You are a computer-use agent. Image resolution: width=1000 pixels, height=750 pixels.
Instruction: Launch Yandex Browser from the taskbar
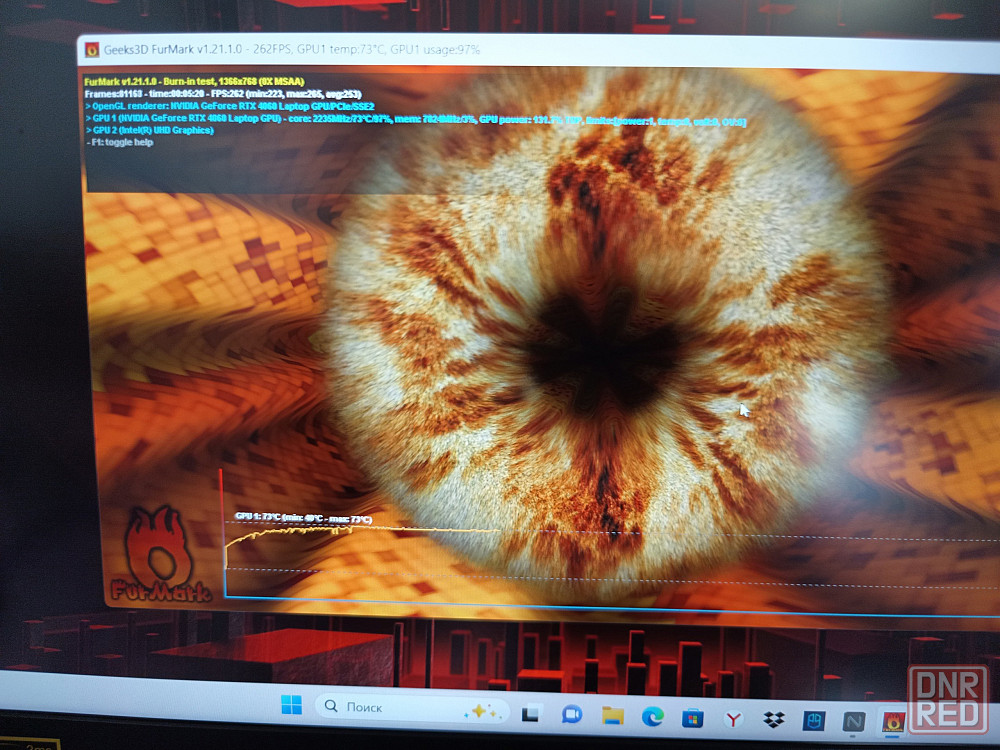(733, 720)
